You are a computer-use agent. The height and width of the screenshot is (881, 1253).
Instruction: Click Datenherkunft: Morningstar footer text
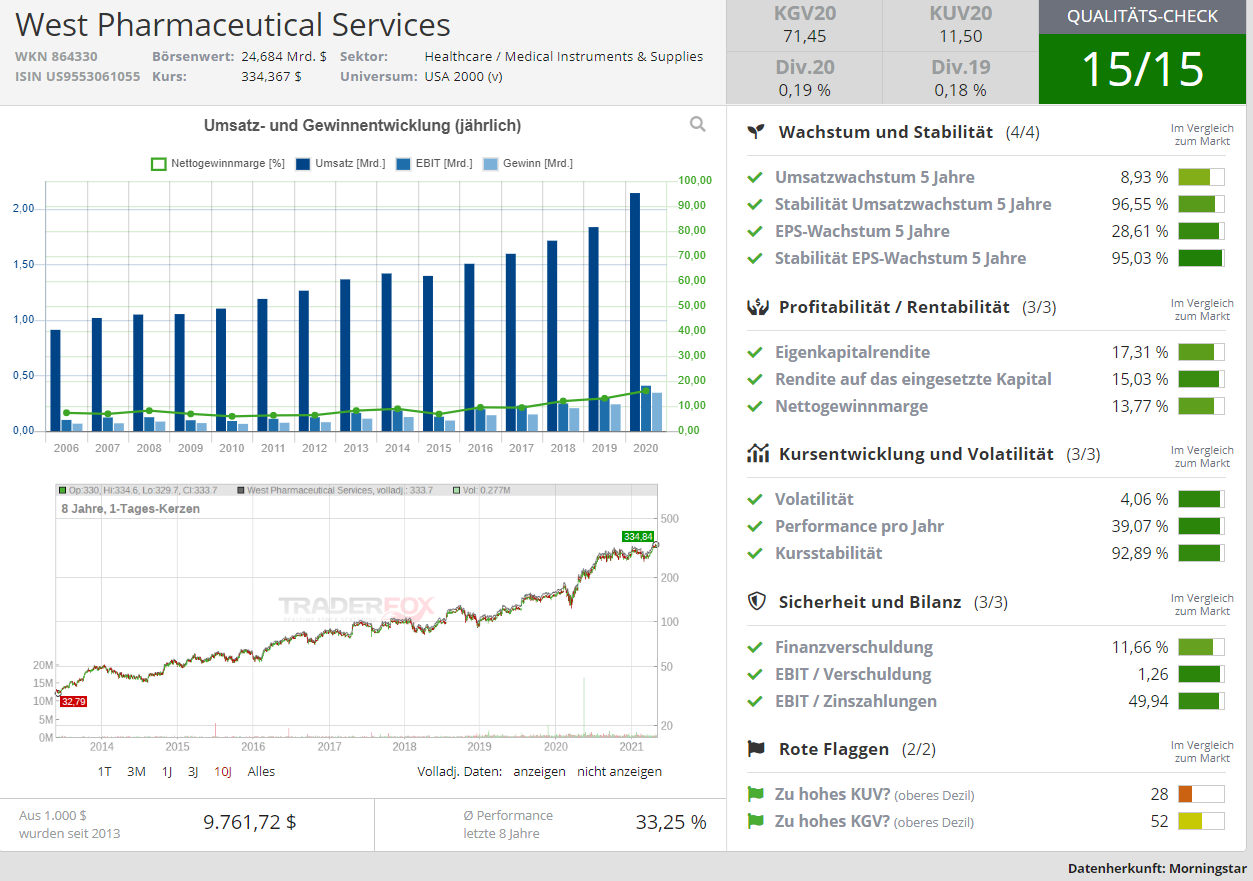click(x=1157, y=868)
